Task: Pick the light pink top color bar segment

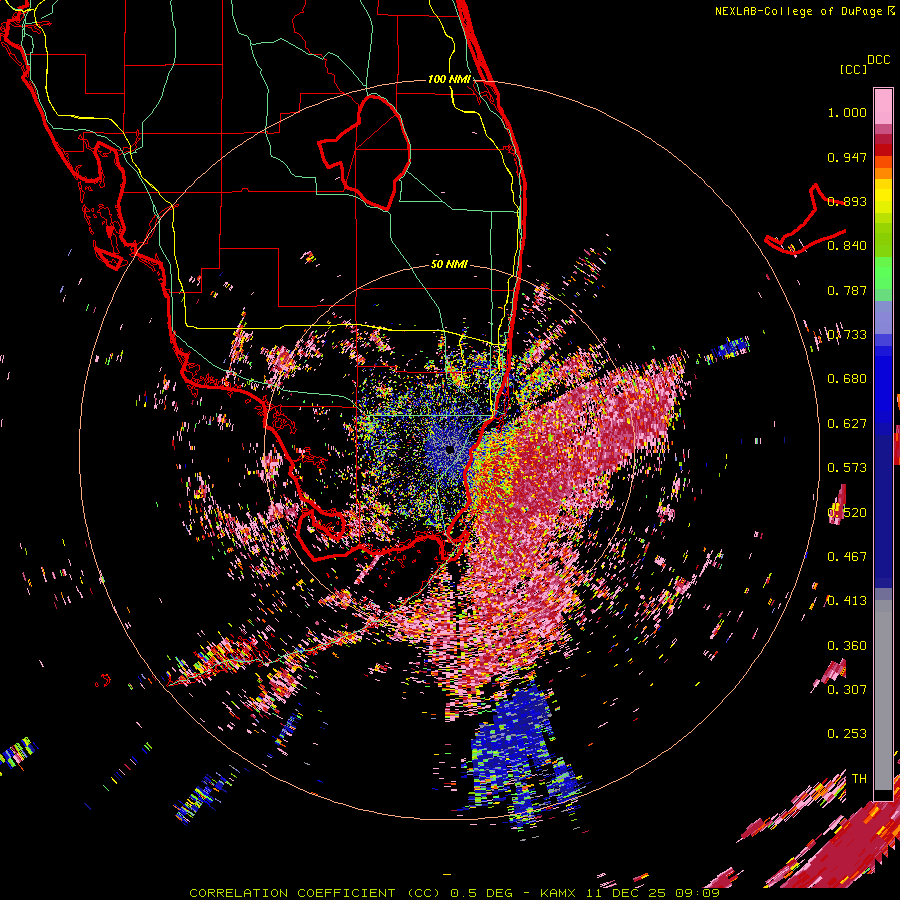Action: (x=883, y=106)
